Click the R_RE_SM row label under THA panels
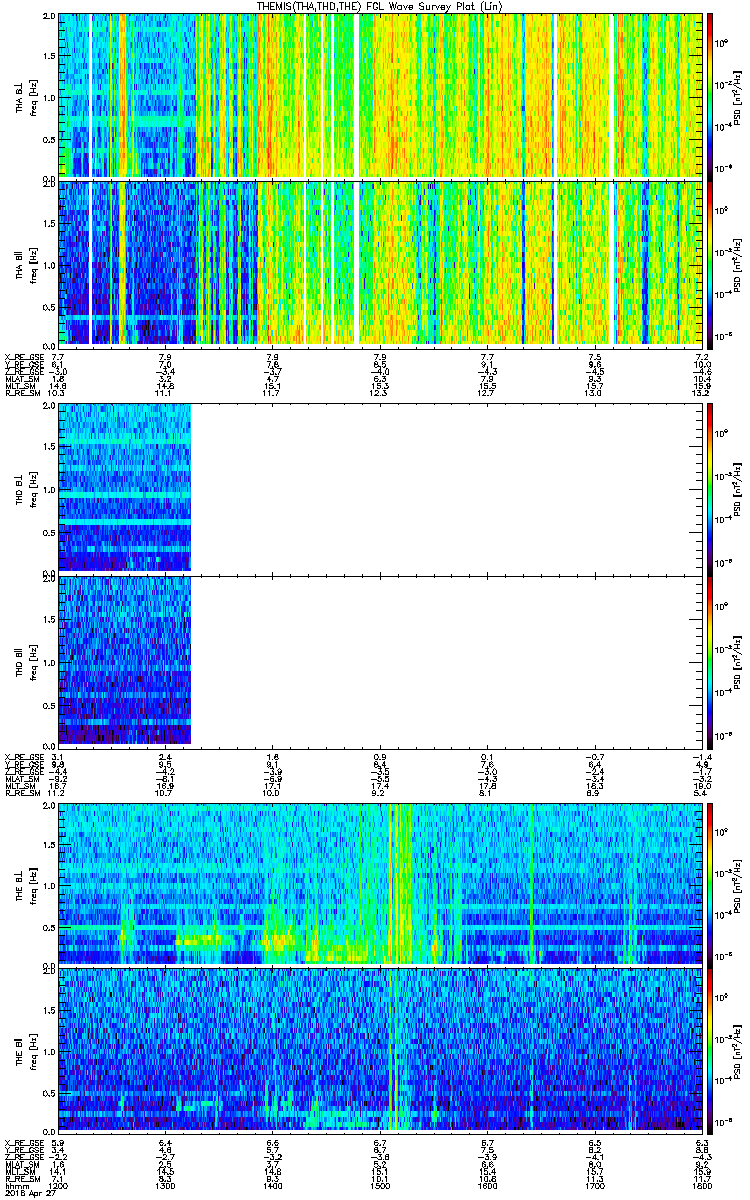750x1200 pixels. 21,394
